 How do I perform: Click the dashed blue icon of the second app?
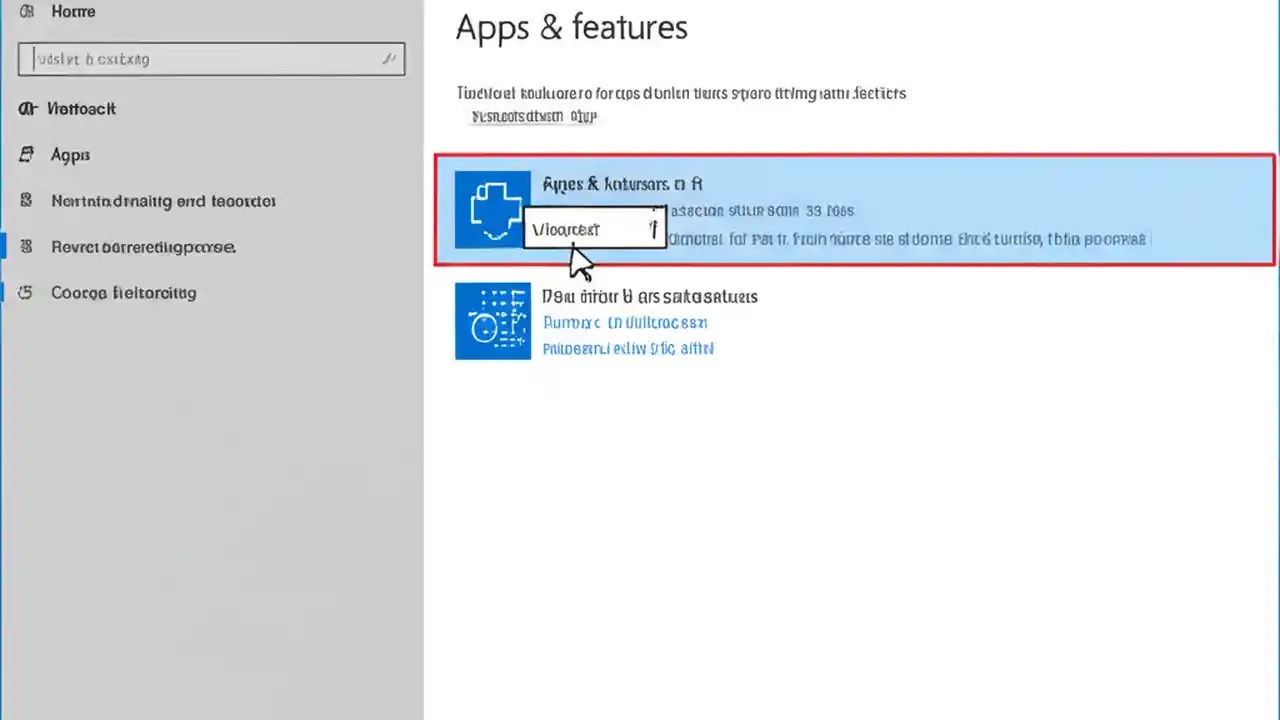[493, 321]
